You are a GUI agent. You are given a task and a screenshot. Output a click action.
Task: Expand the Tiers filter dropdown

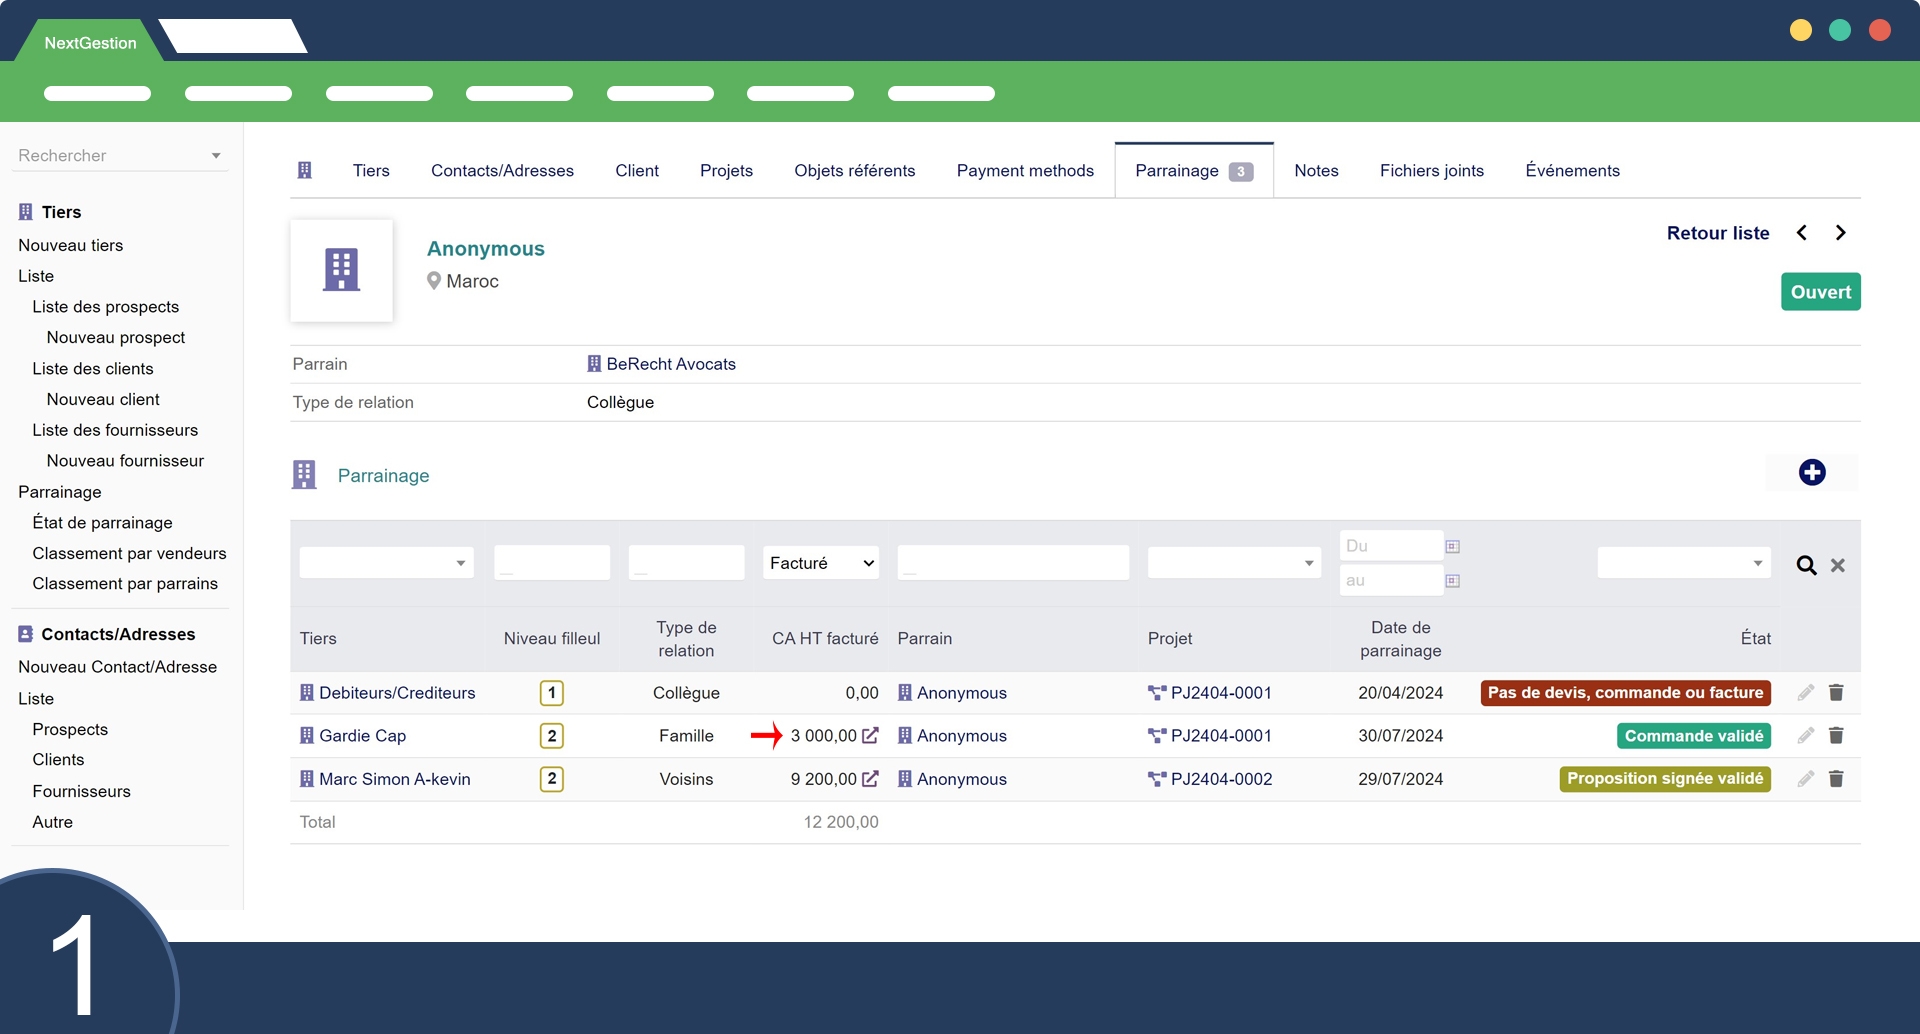(x=386, y=563)
